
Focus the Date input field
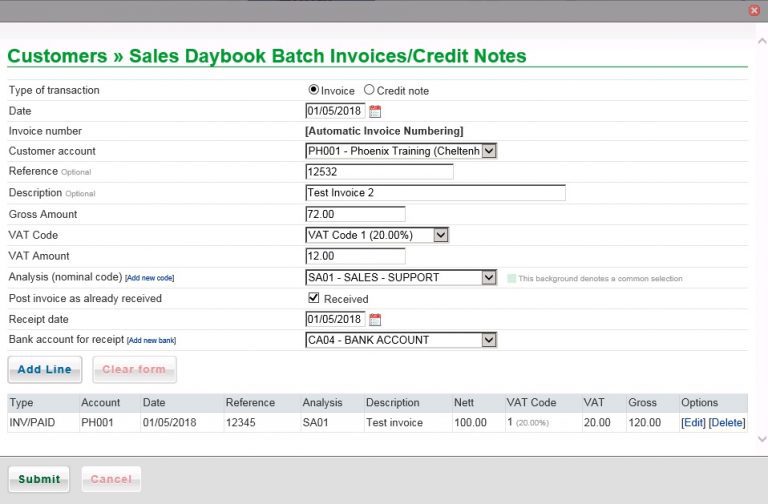[x=335, y=111]
